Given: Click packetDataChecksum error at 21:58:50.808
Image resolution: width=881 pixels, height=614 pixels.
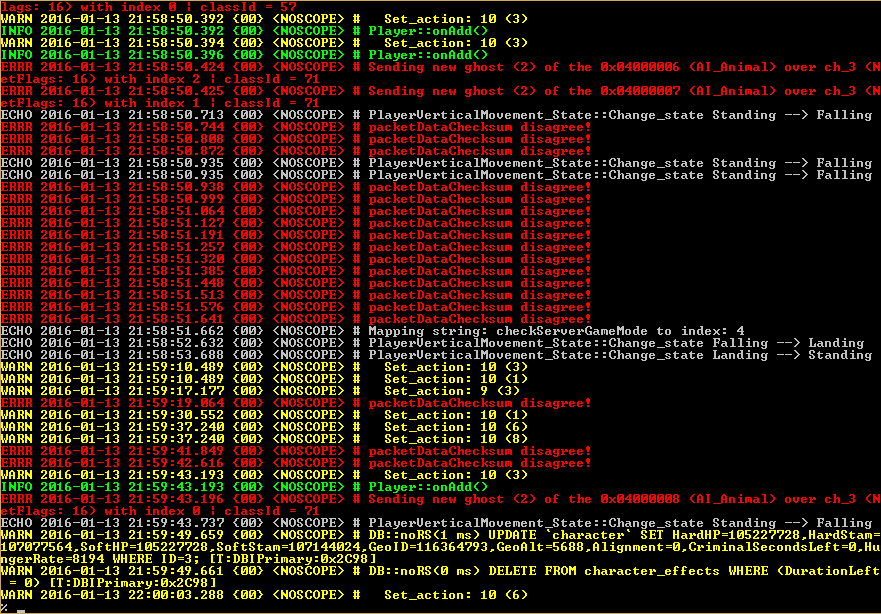Looking at the screenshot, I should coord(296,139).
